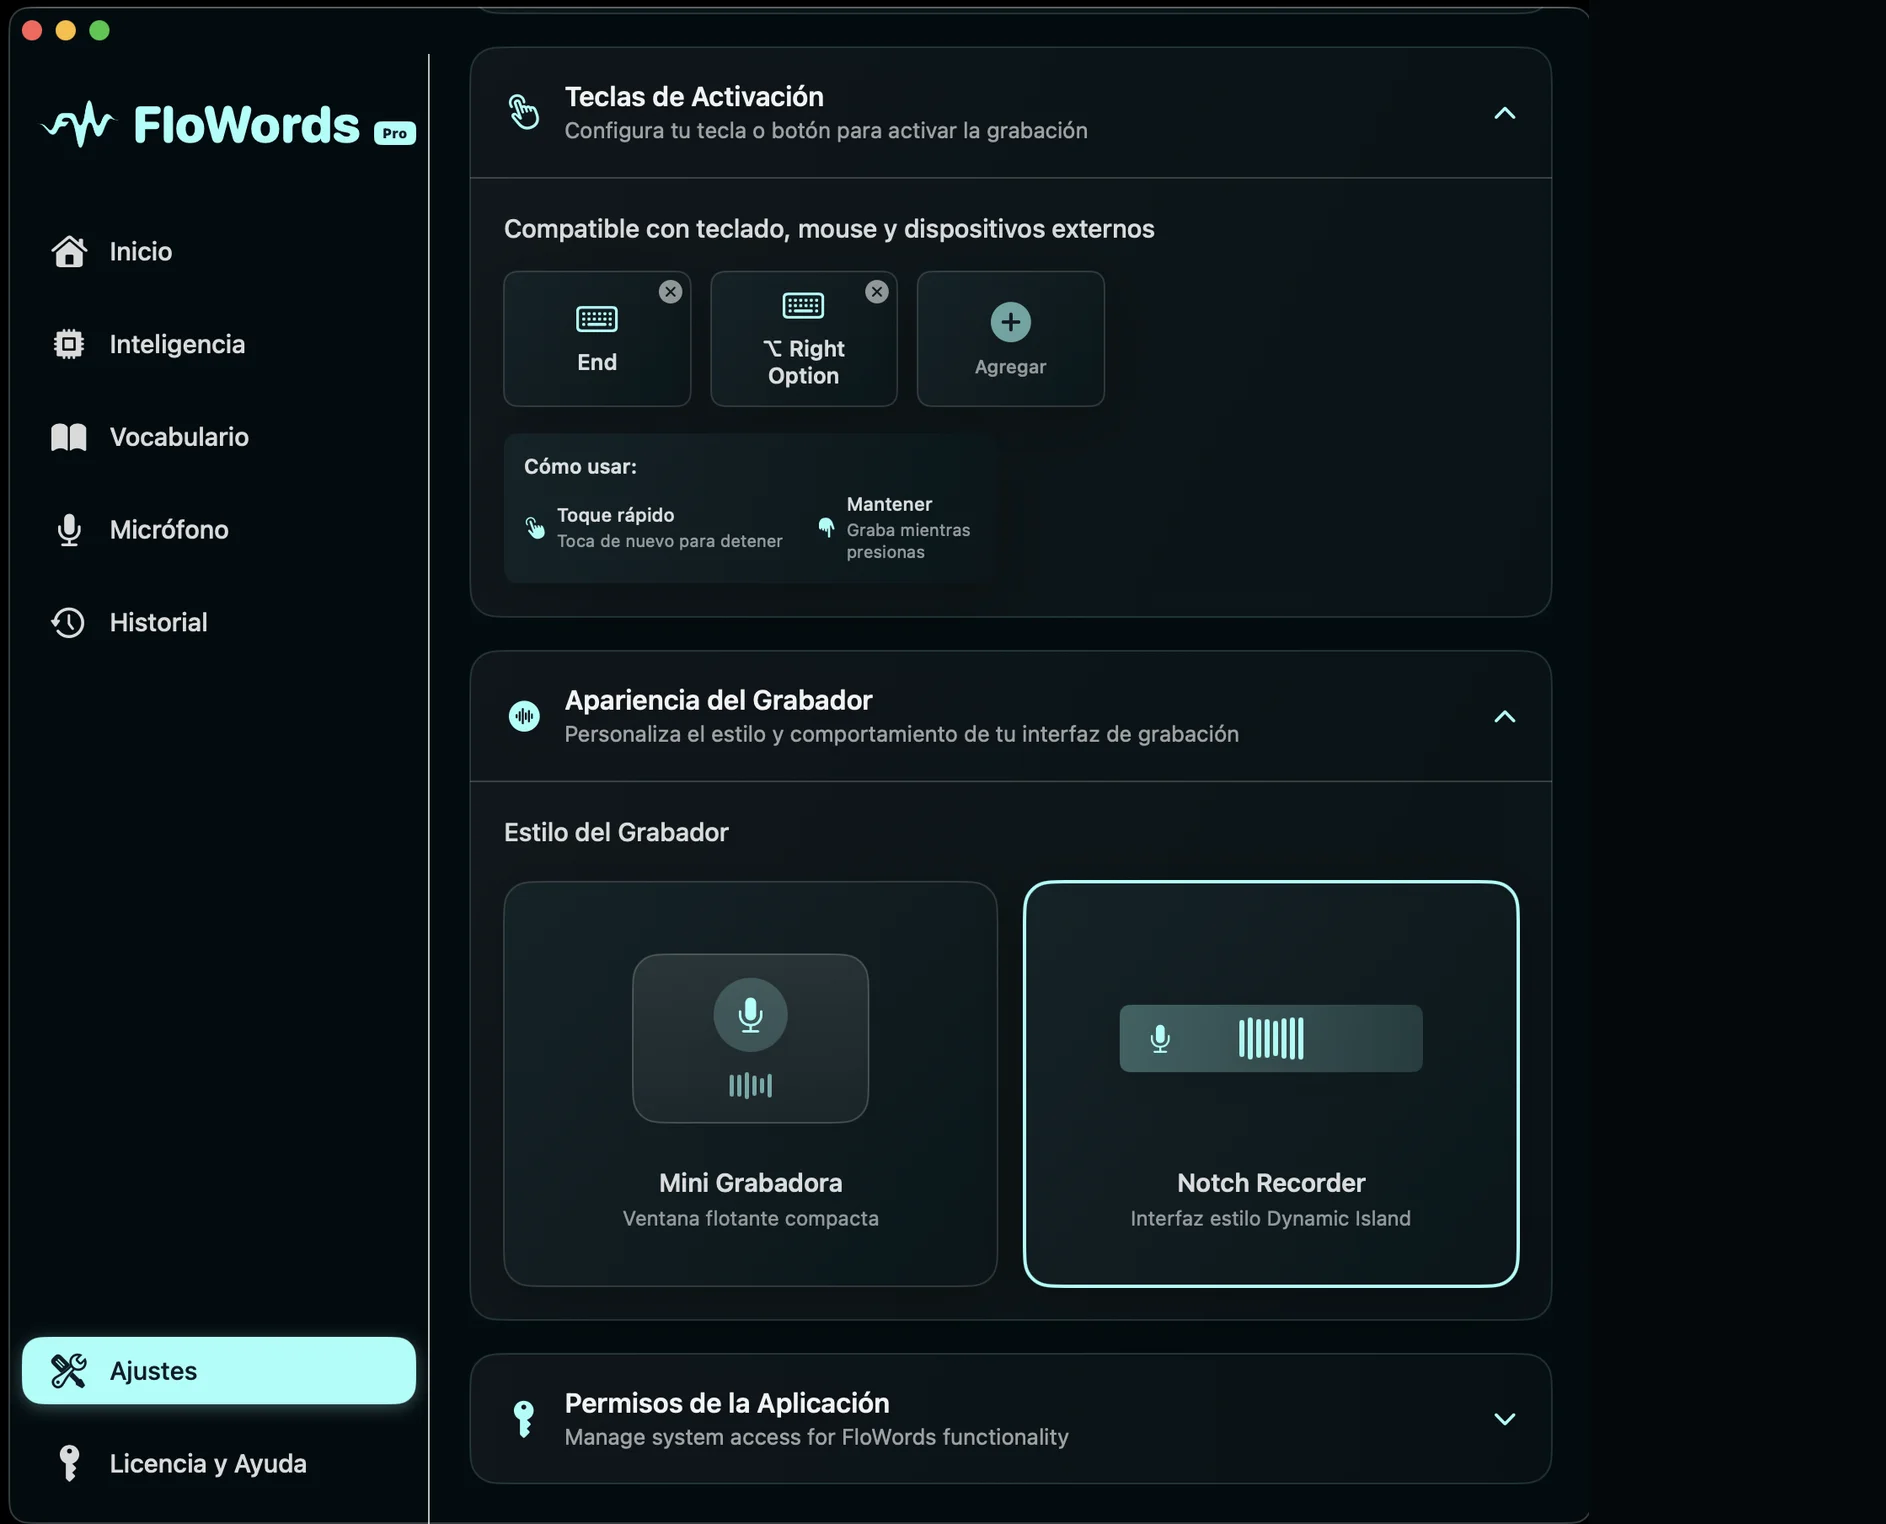1886x1524 pixels.
Task: Select the Notch Recorder style
Action: pyautogui.click(x=1270, y=1083)
